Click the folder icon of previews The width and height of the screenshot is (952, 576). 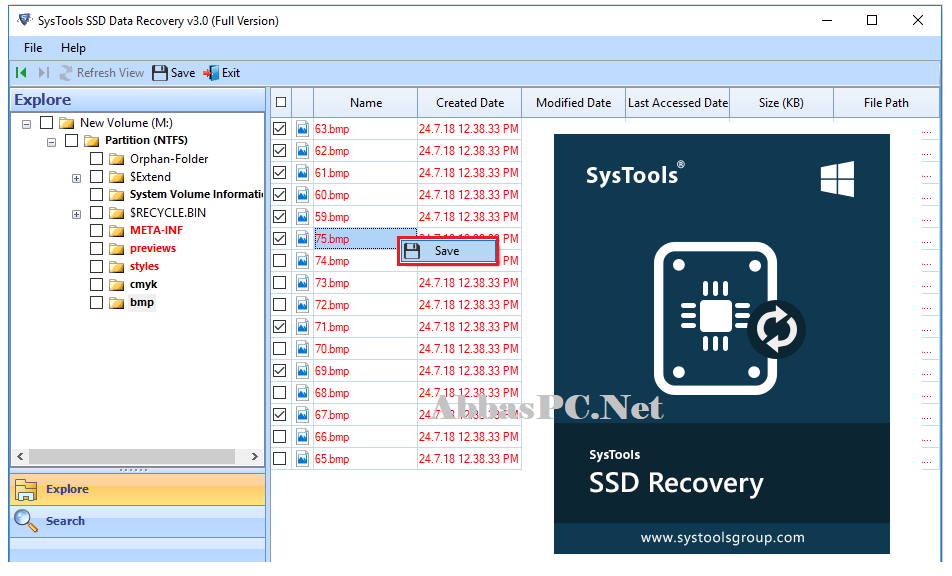pos(117,249)
